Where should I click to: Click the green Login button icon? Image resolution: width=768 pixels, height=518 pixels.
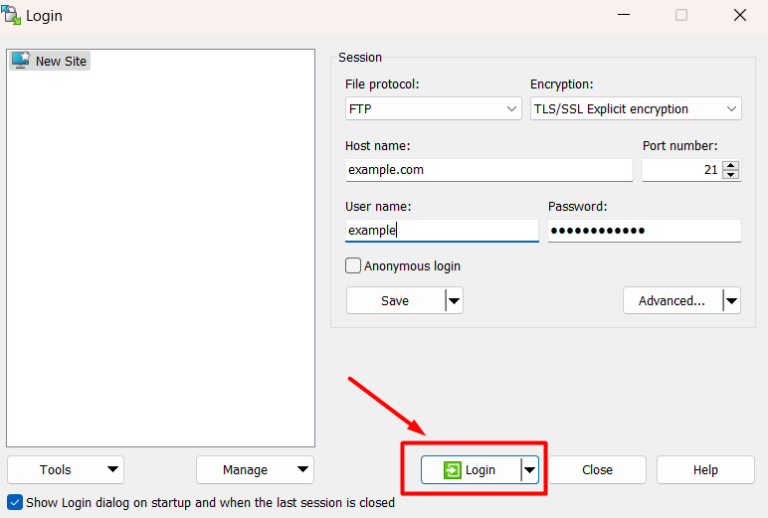tap(452, 470)
